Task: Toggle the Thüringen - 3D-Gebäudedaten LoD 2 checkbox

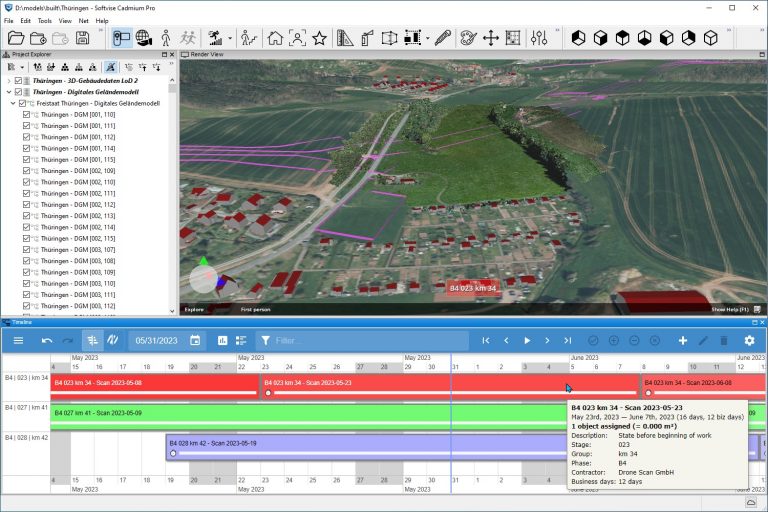Action: pos(19,80)
